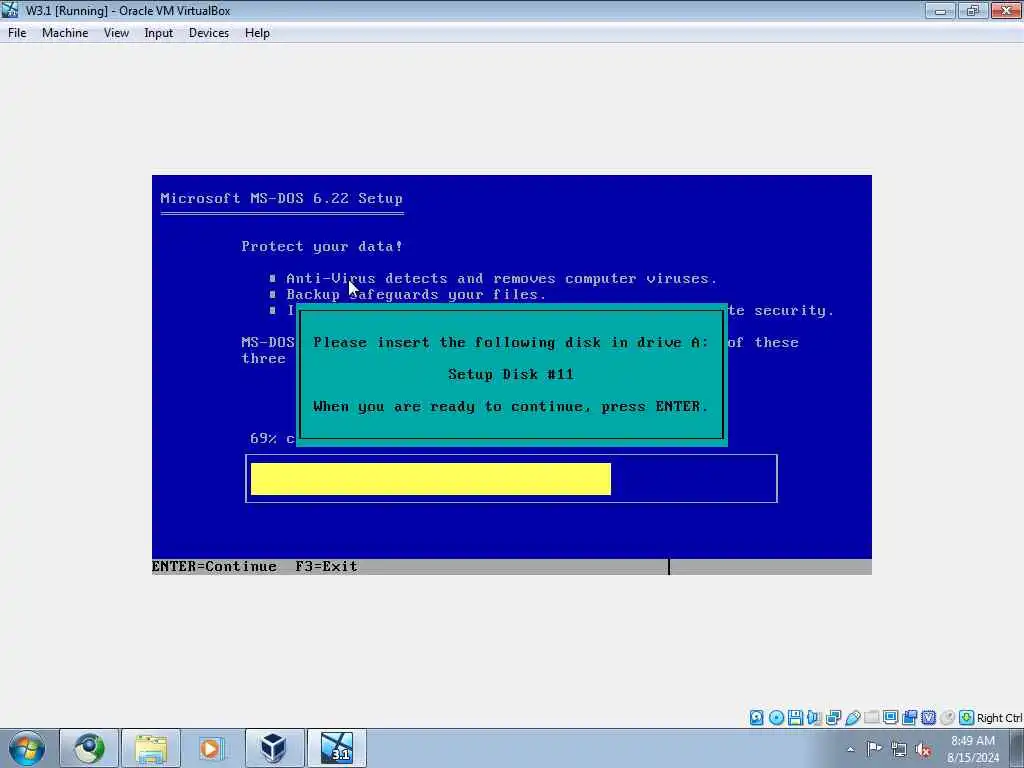Image resolution: width=1024 pixels, height=768 pixels.
Task: Open Windows Explorer from the taskbar
Action: pos(151,748)
